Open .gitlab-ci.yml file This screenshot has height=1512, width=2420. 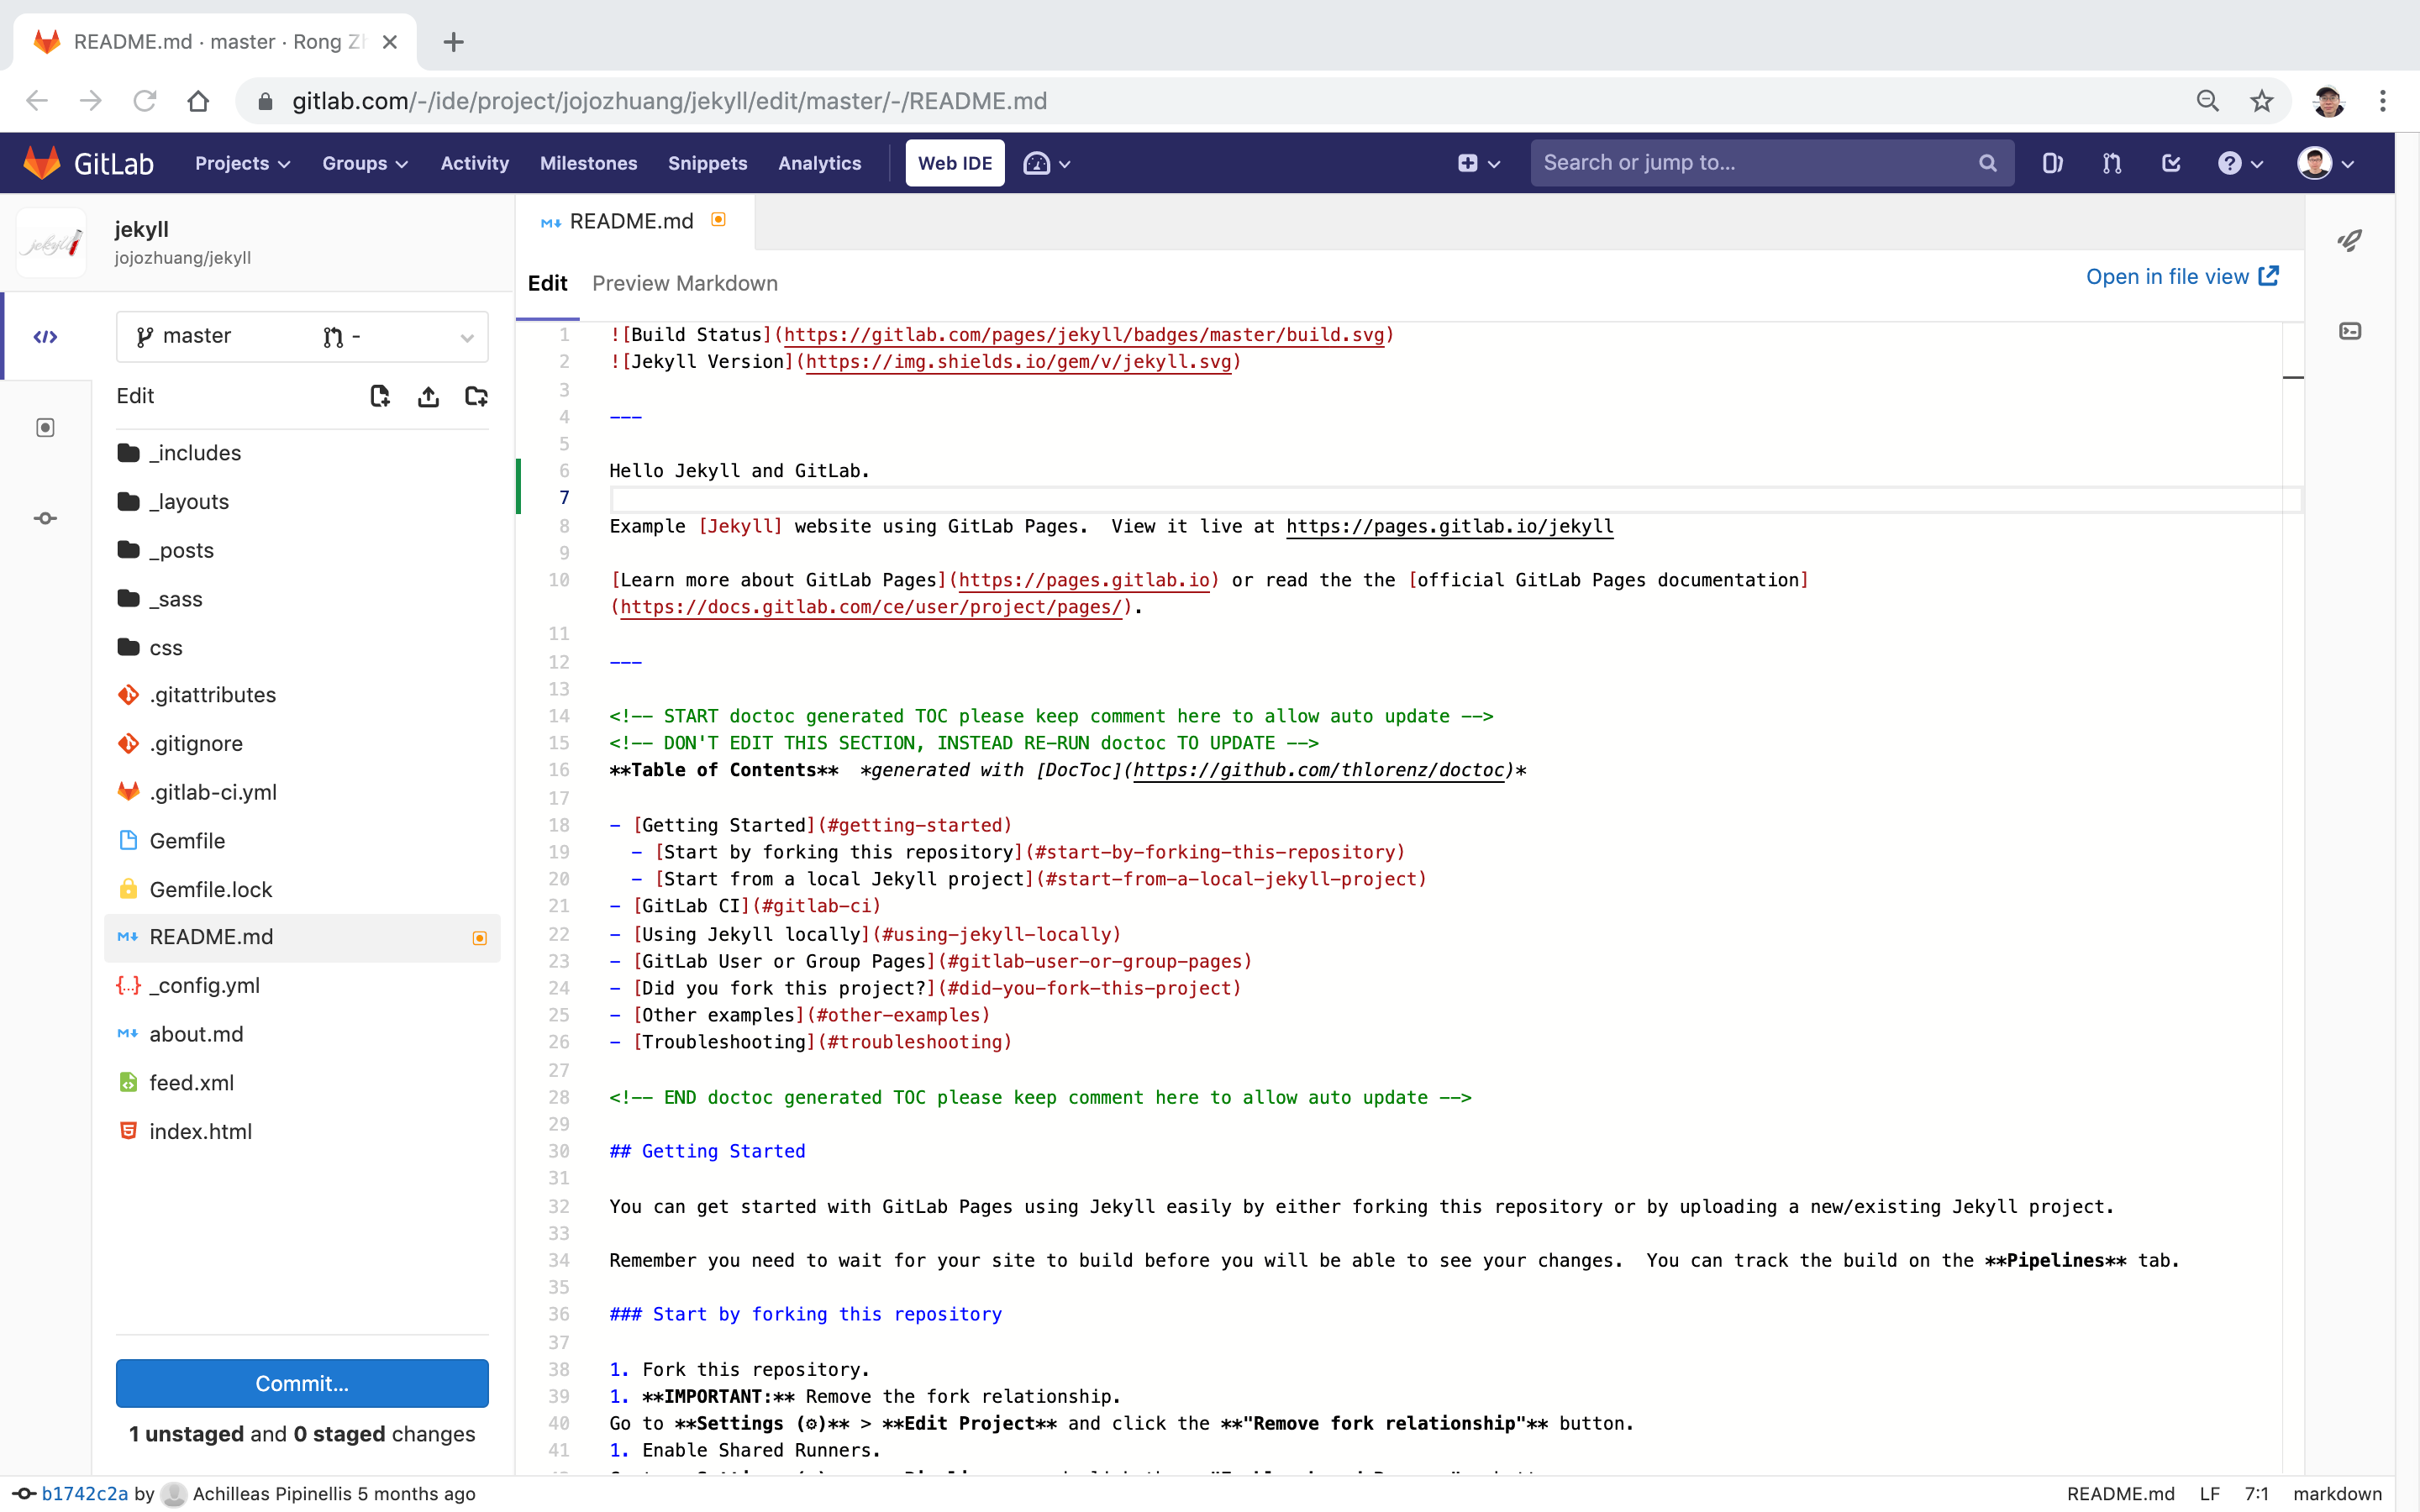(302, 792)
